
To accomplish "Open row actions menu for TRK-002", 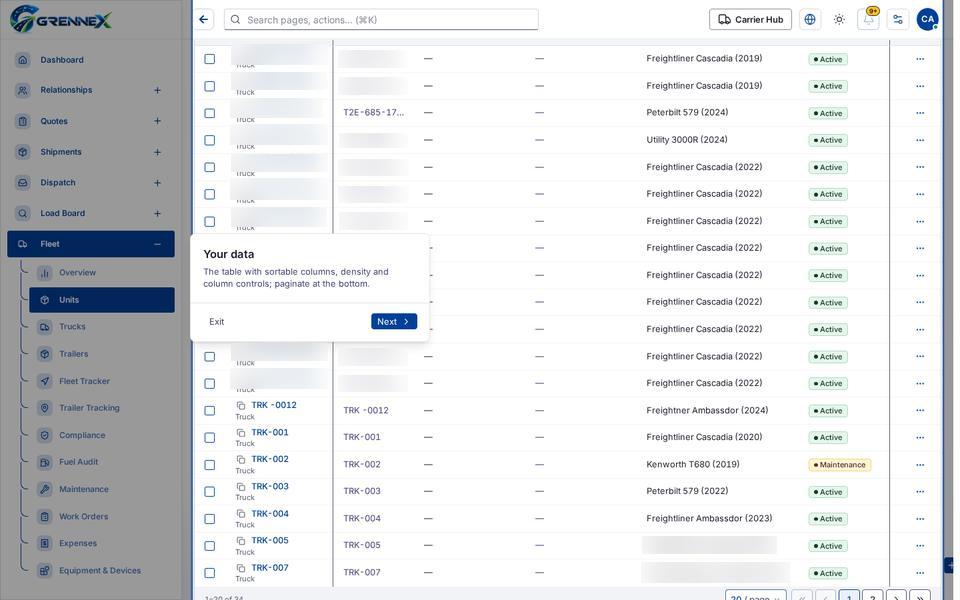I will [x=920, y=465].
